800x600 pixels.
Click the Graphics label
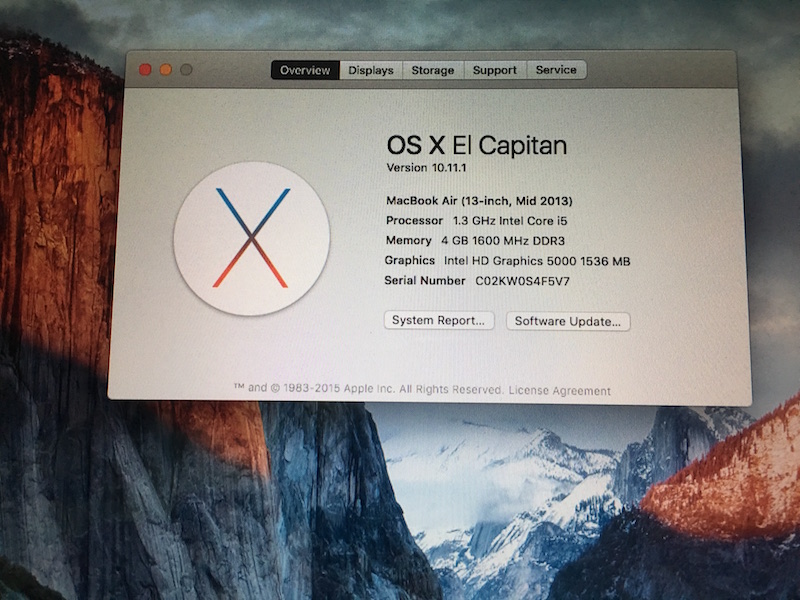click(410, 260)
